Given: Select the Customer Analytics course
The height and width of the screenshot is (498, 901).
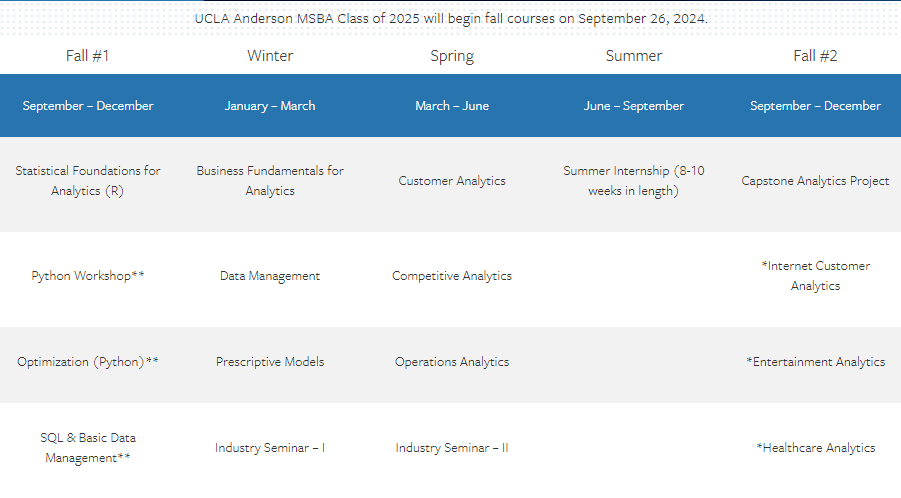Looking at the screenshot, I should (x=452, y=180).
